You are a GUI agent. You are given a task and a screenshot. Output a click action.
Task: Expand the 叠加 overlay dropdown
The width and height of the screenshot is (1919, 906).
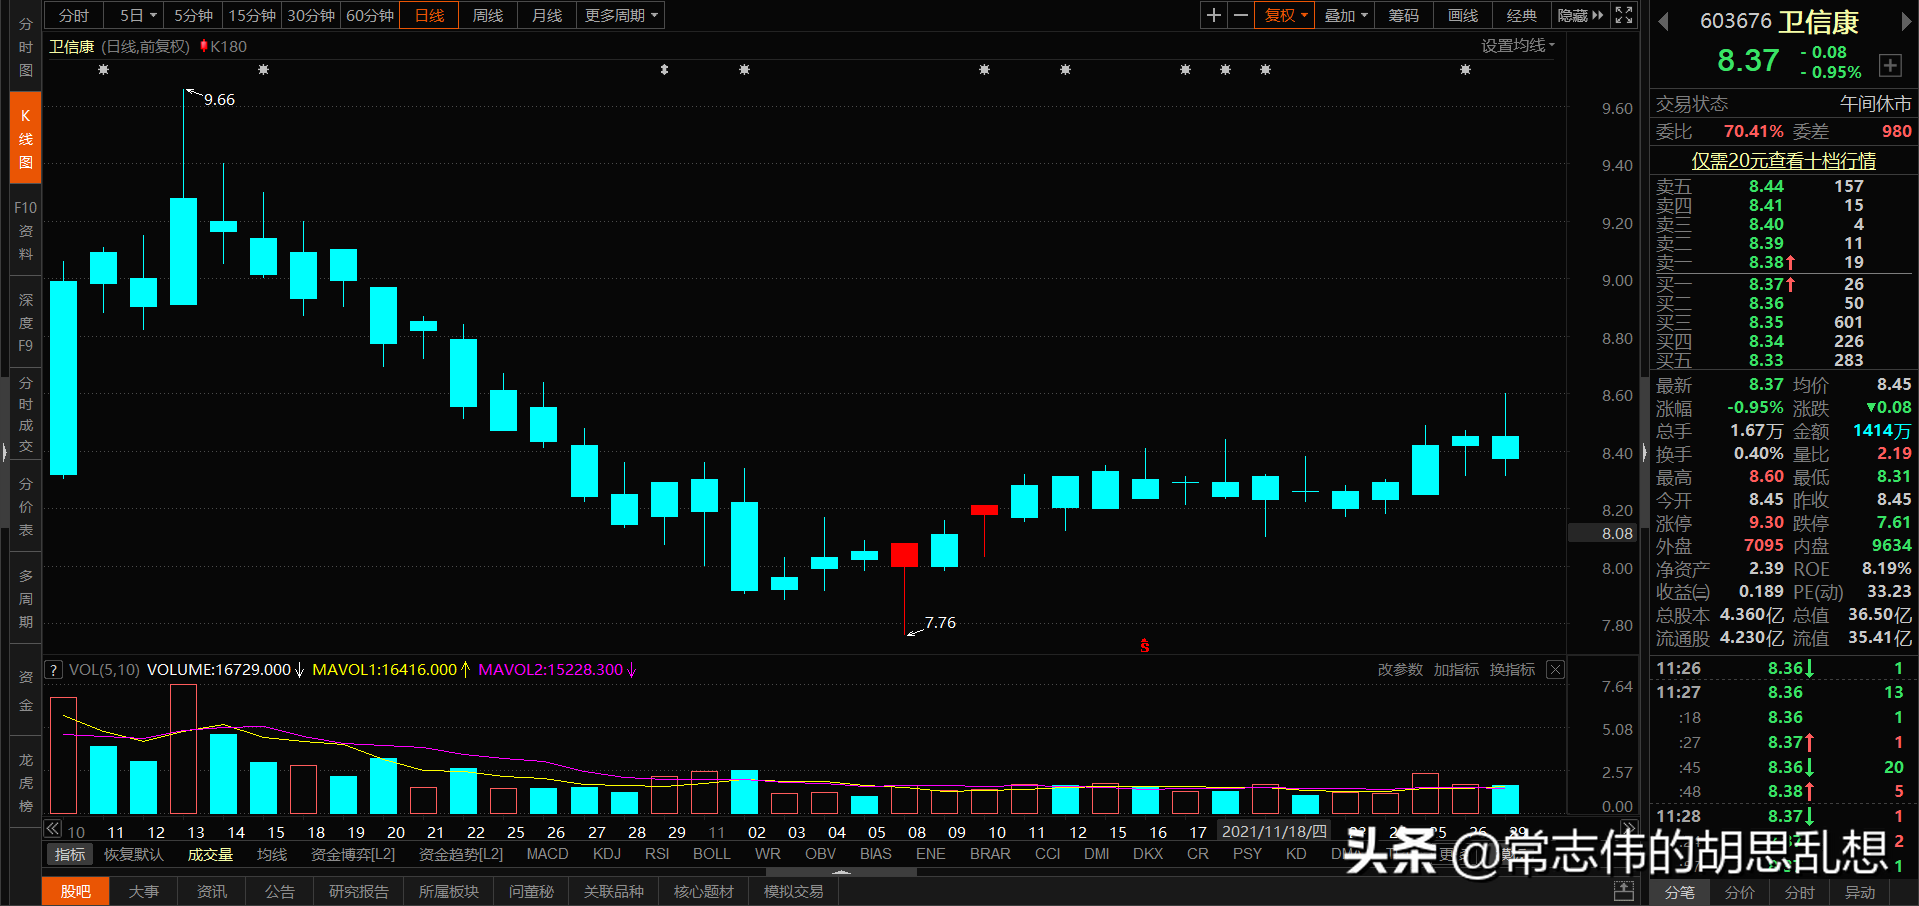1344,15
